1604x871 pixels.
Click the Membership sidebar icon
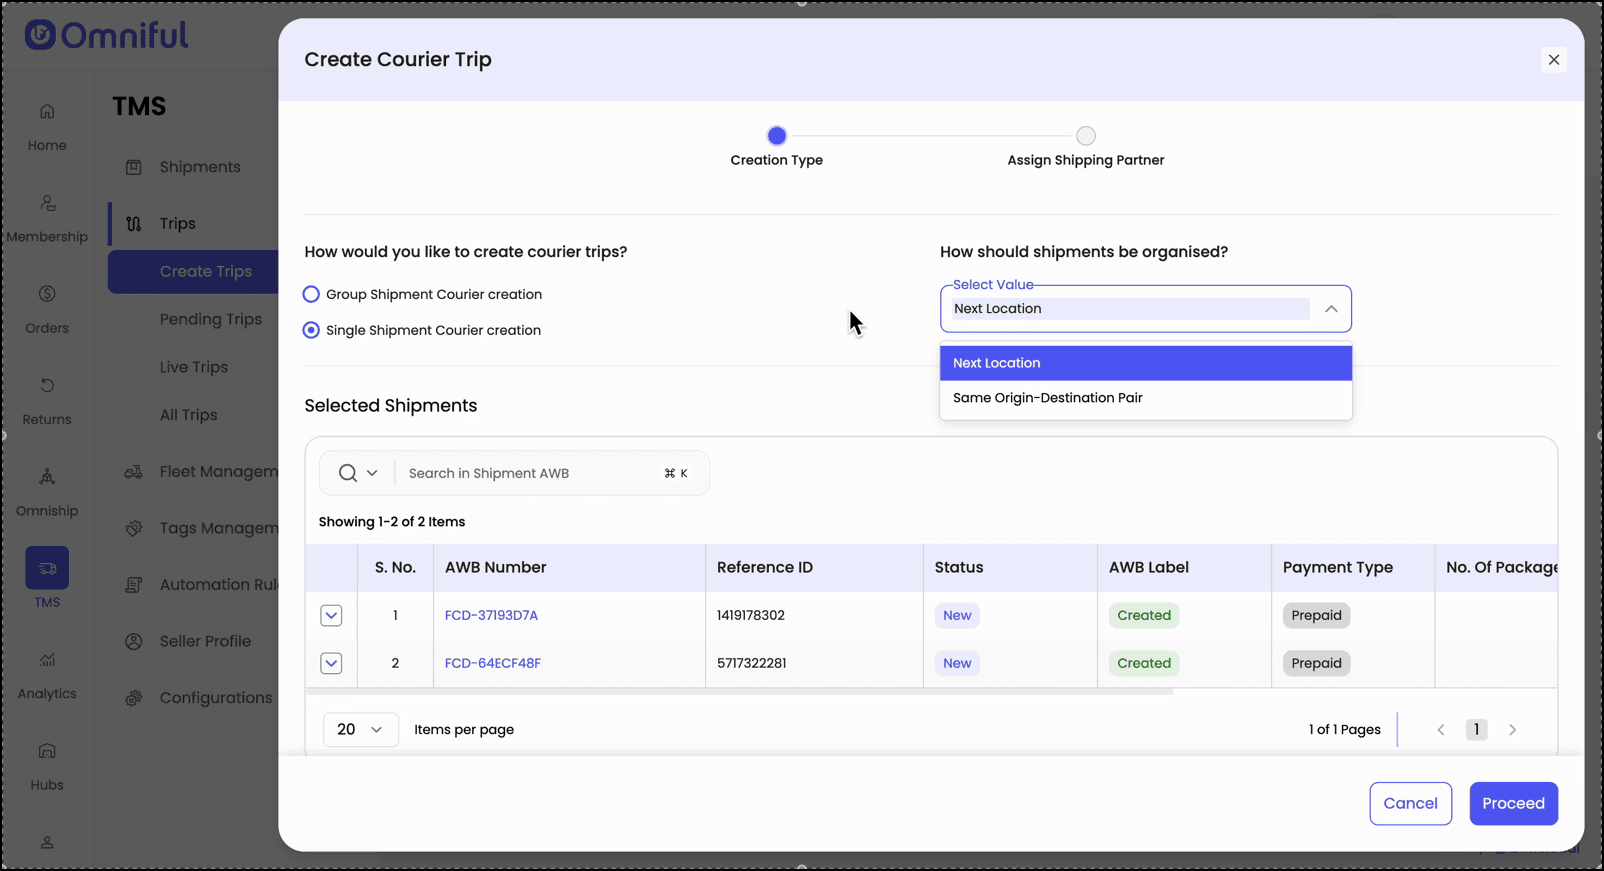[47, 204]
